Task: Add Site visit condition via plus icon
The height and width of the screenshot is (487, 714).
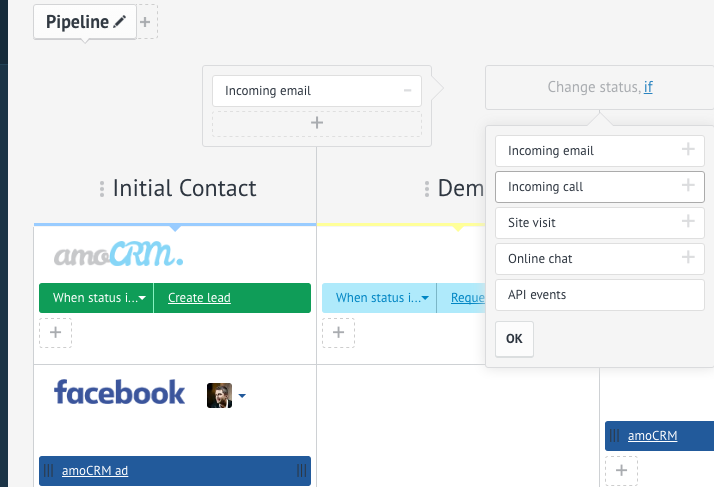Action: pos(688,222)
